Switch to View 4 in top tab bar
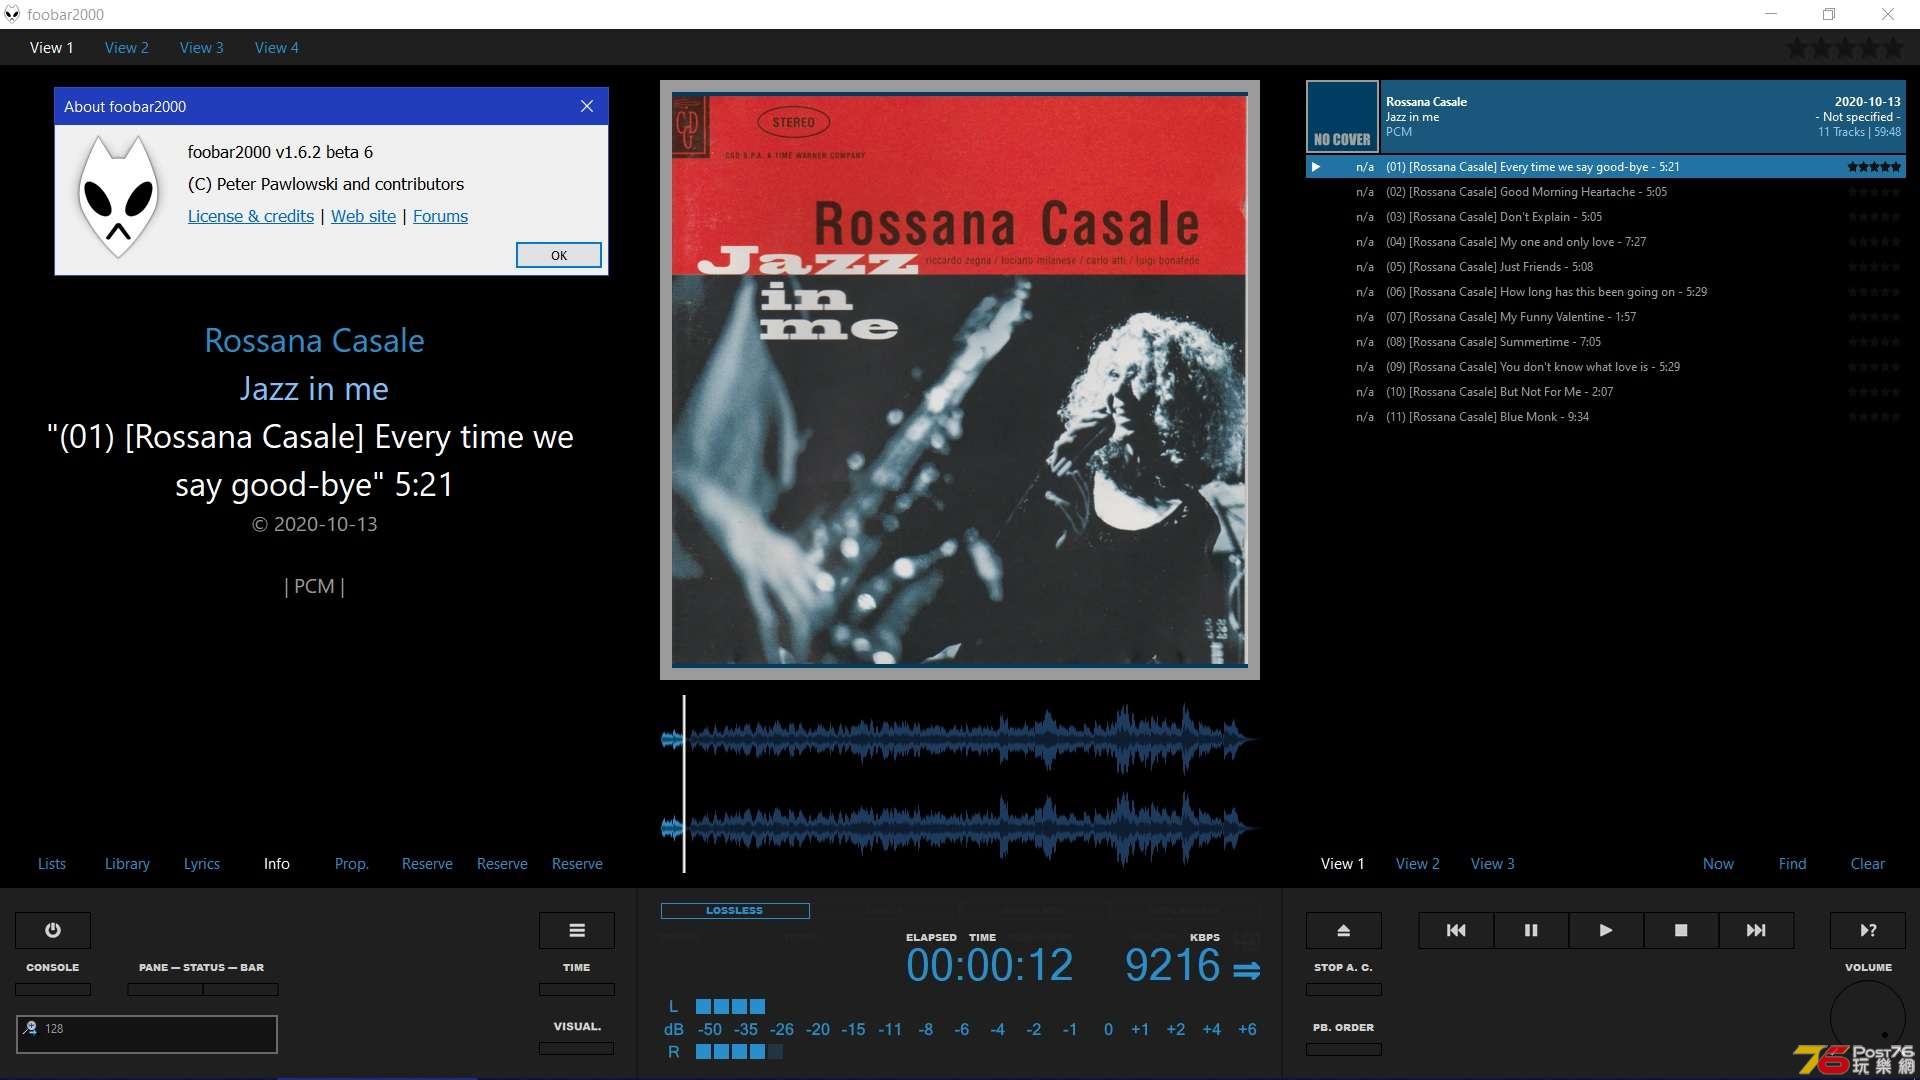 pos(276,47)
